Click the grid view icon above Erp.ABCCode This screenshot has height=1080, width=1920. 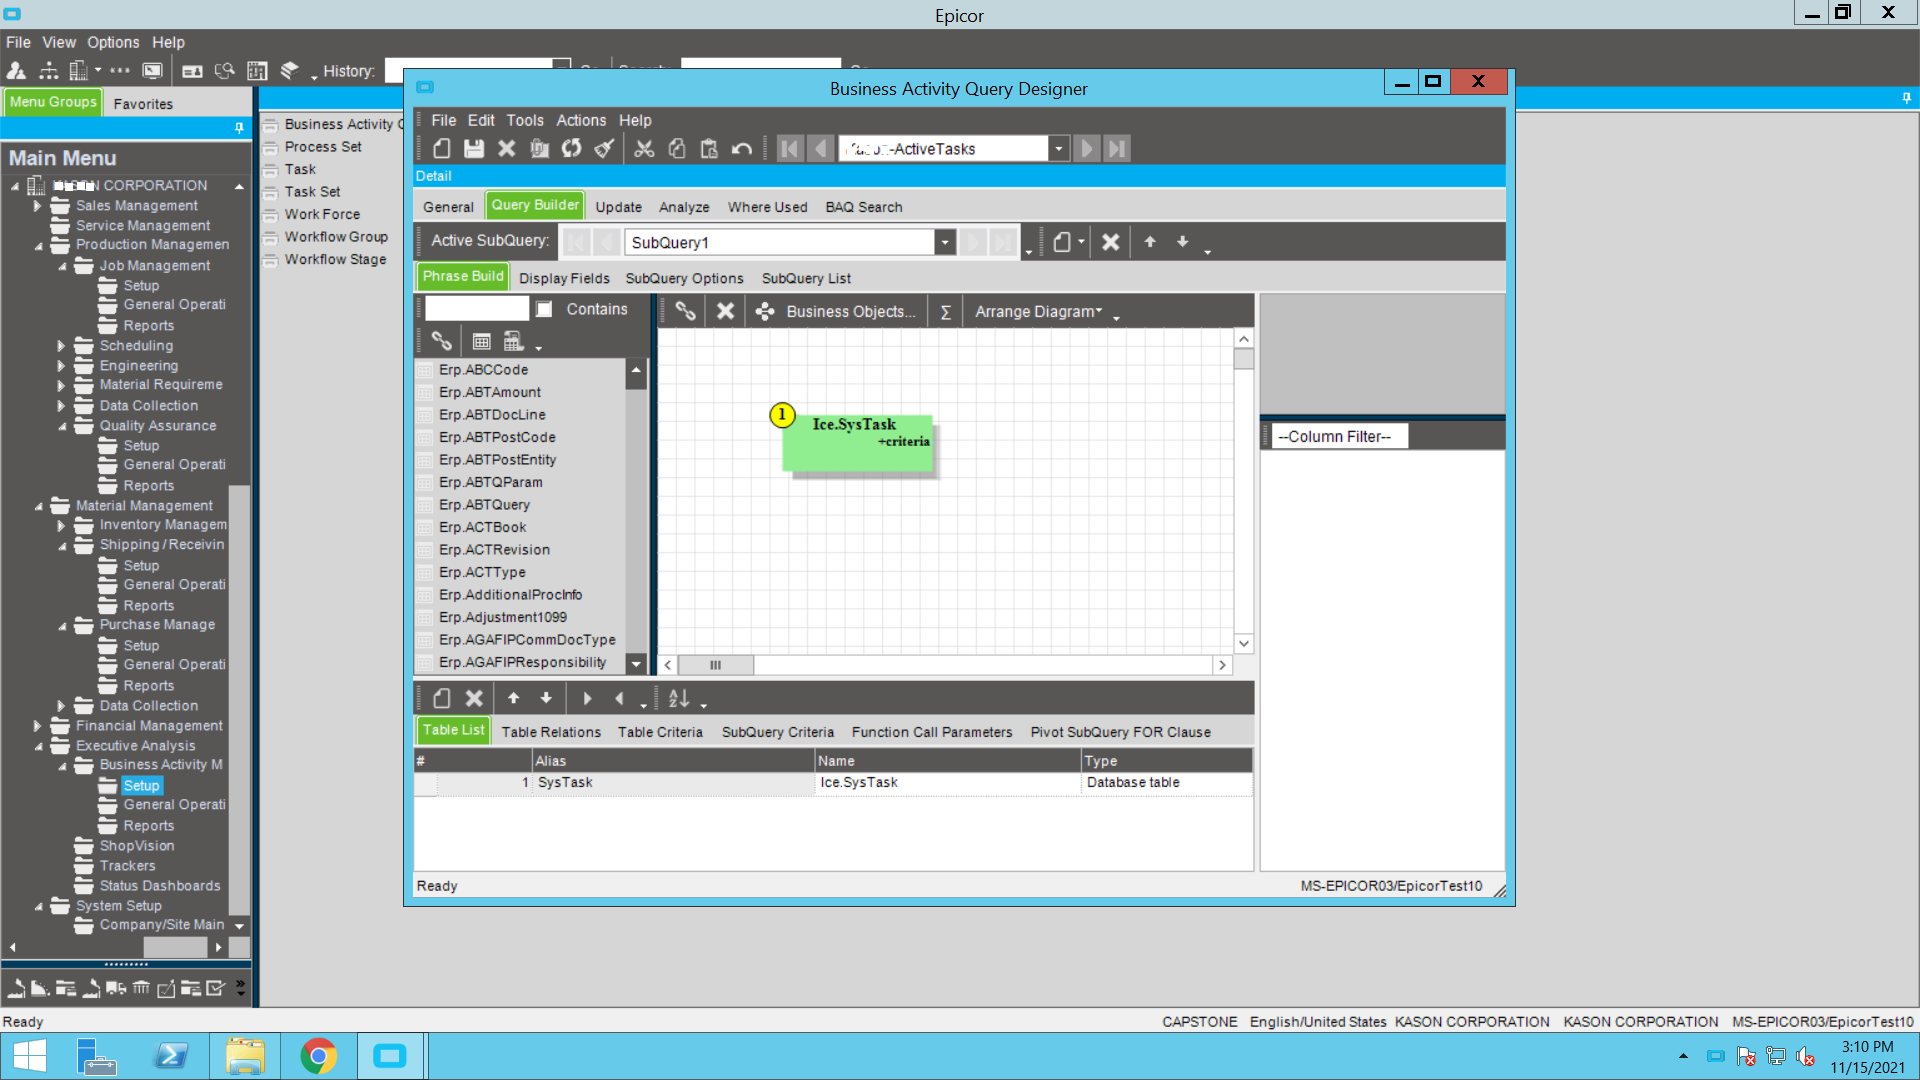[481, 341]
